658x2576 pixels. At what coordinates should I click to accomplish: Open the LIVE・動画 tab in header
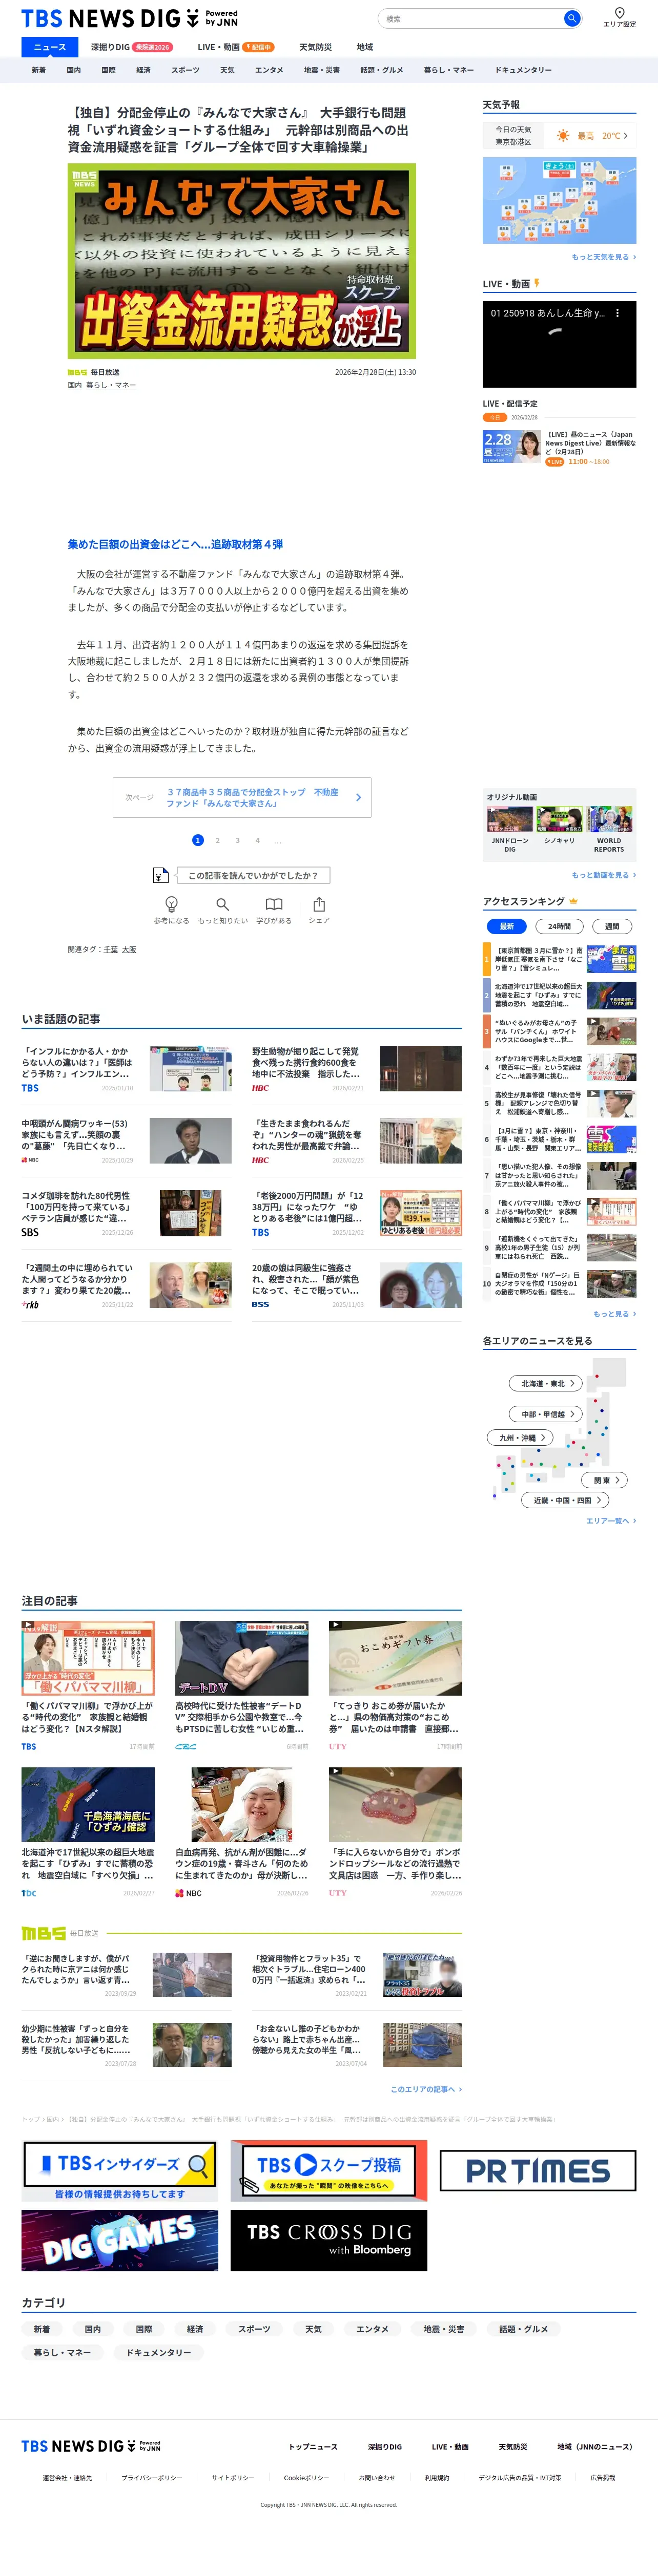pos(235,47)
